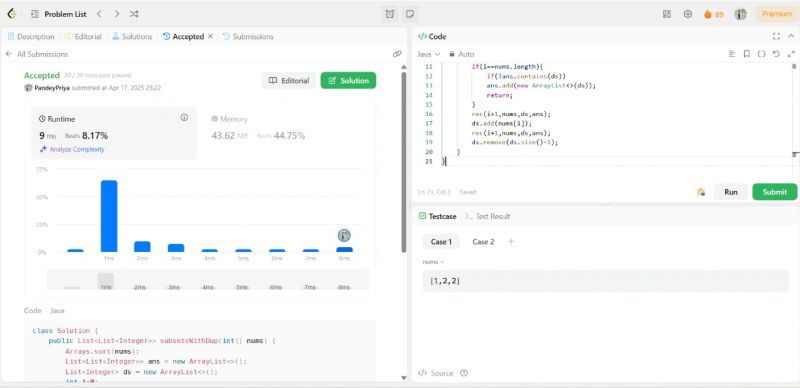Open the timer alarm clock icon
Image resolution: width=800 pixels, height=388 pixels.
coord(390,14)
